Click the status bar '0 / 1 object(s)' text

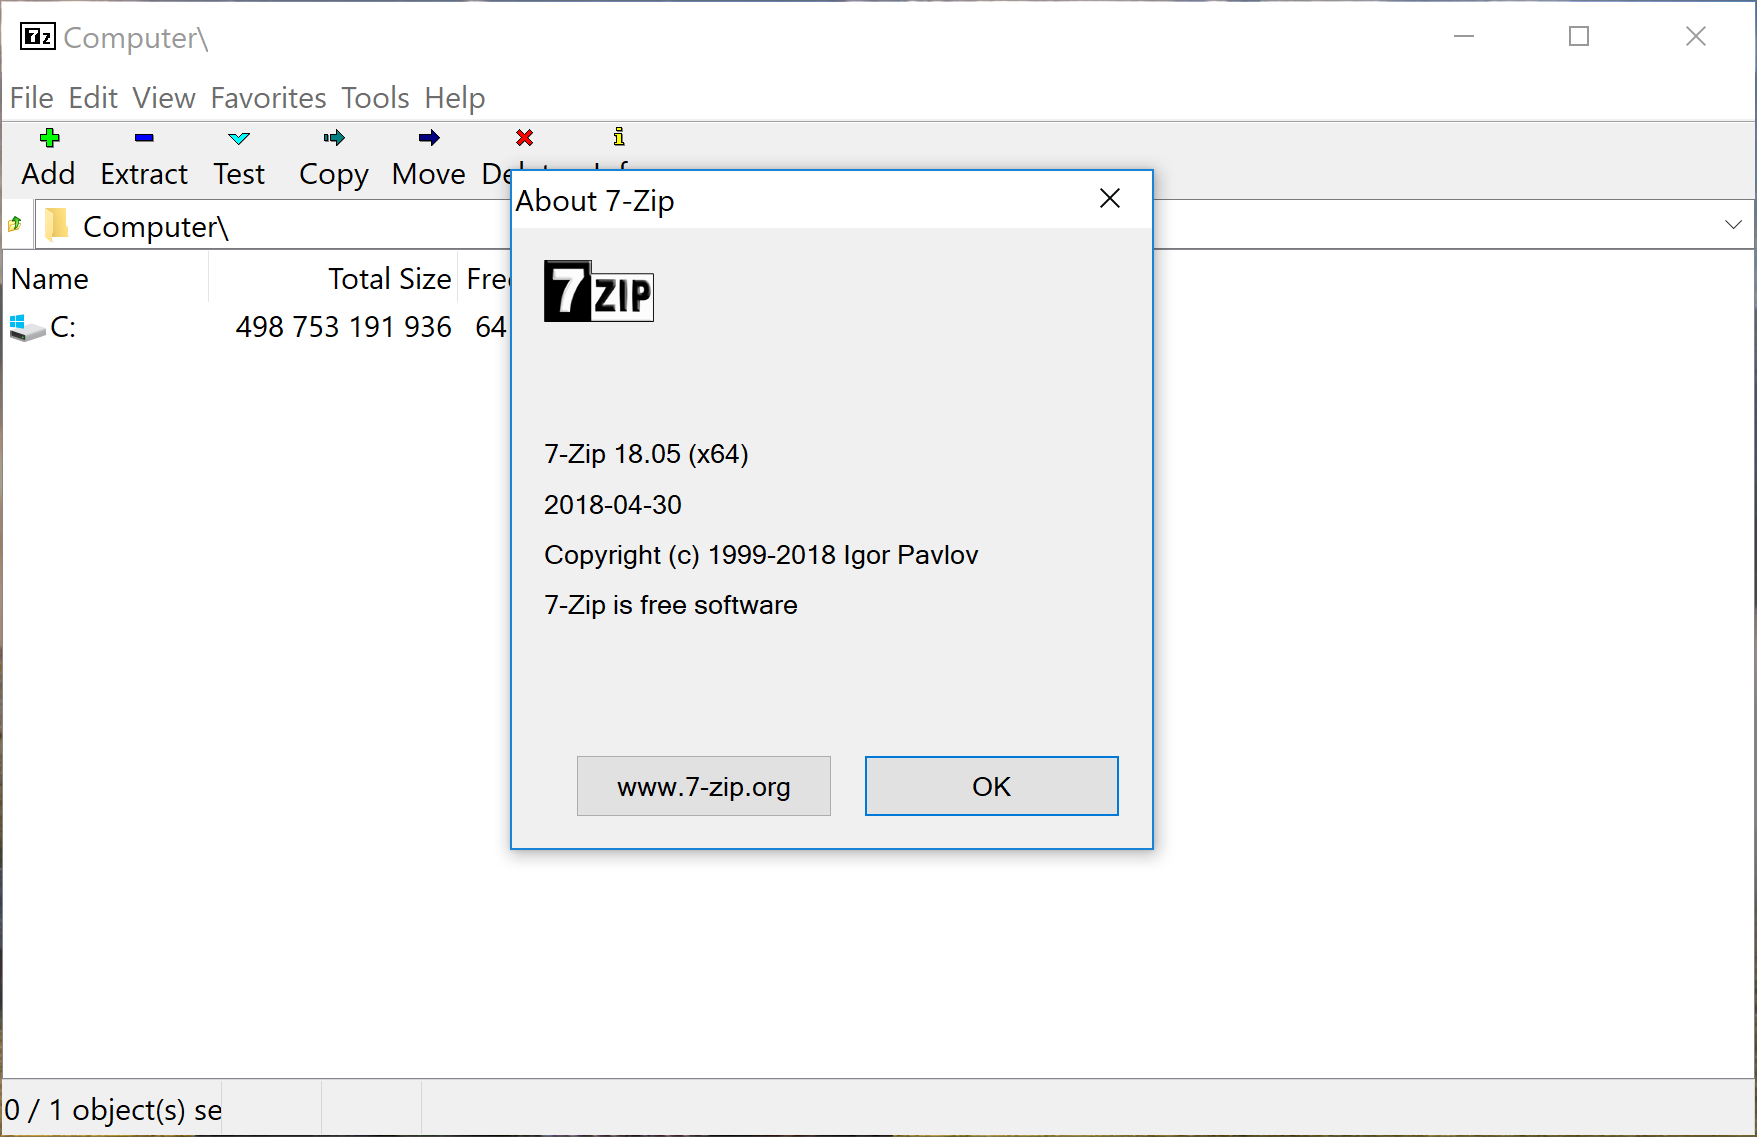112,1110
